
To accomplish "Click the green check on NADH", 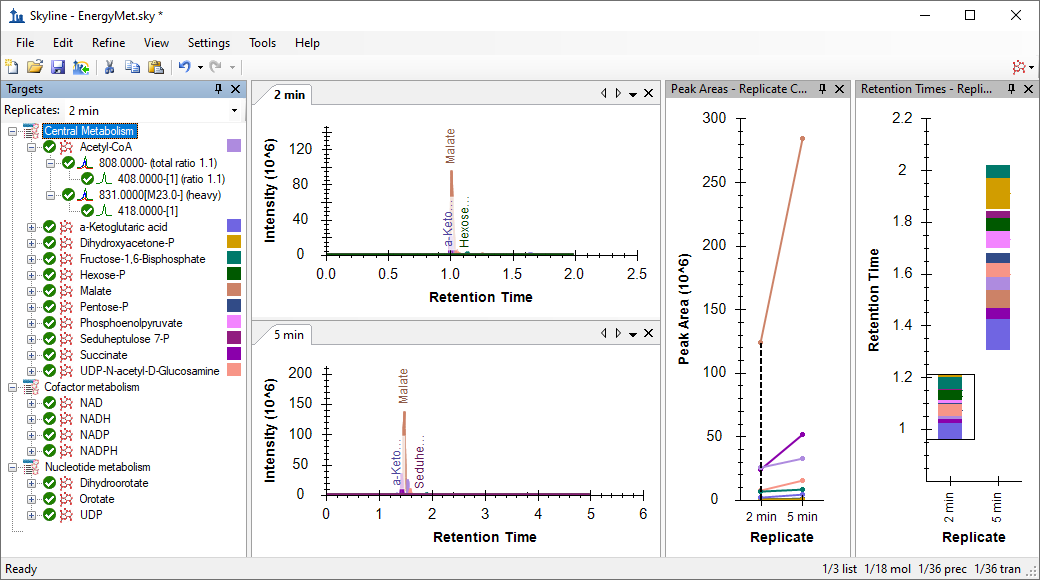I will coord(50,419).
